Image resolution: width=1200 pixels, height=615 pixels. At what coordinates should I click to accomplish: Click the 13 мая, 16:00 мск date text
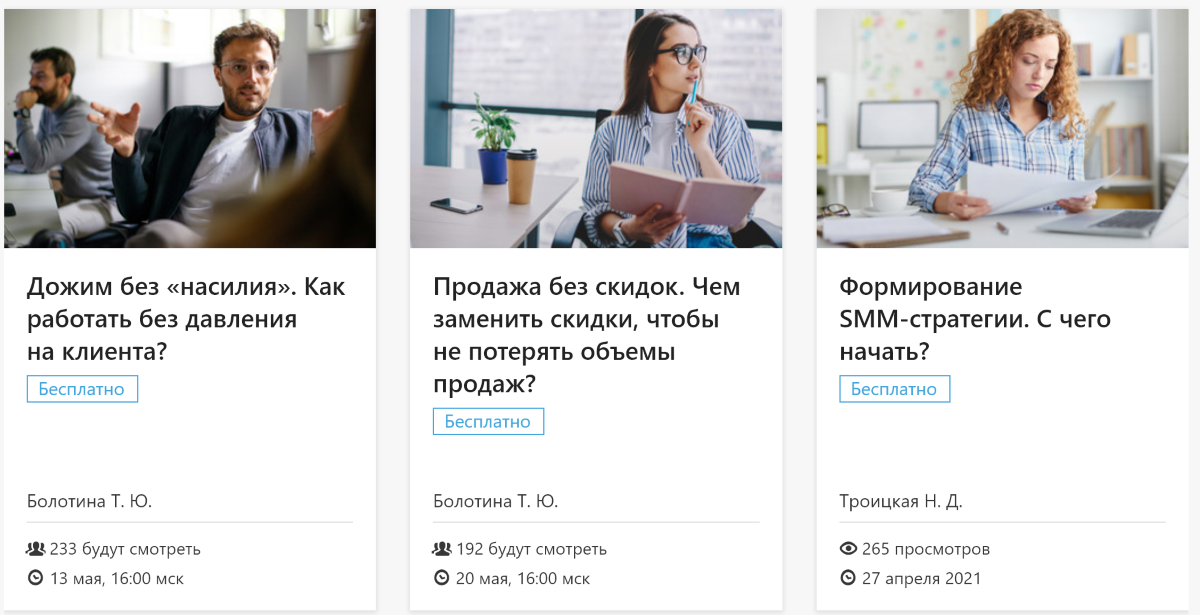(x=117, y=578)
